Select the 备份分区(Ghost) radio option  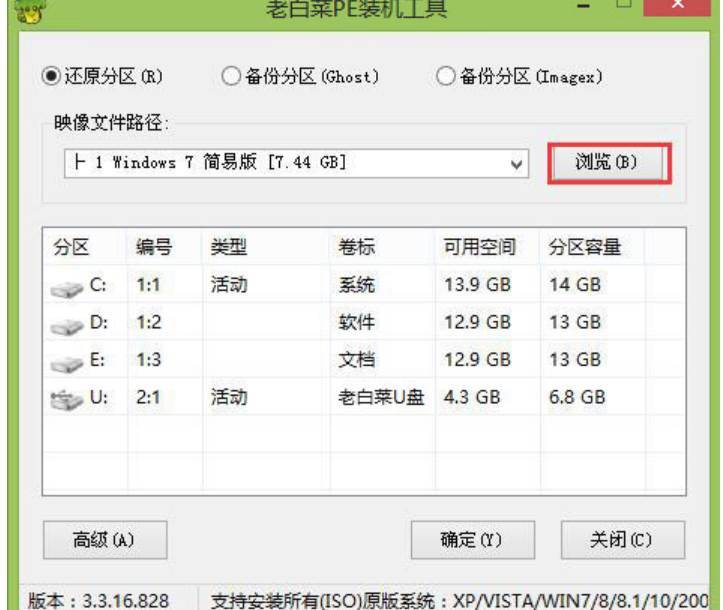tap(231, 76)
